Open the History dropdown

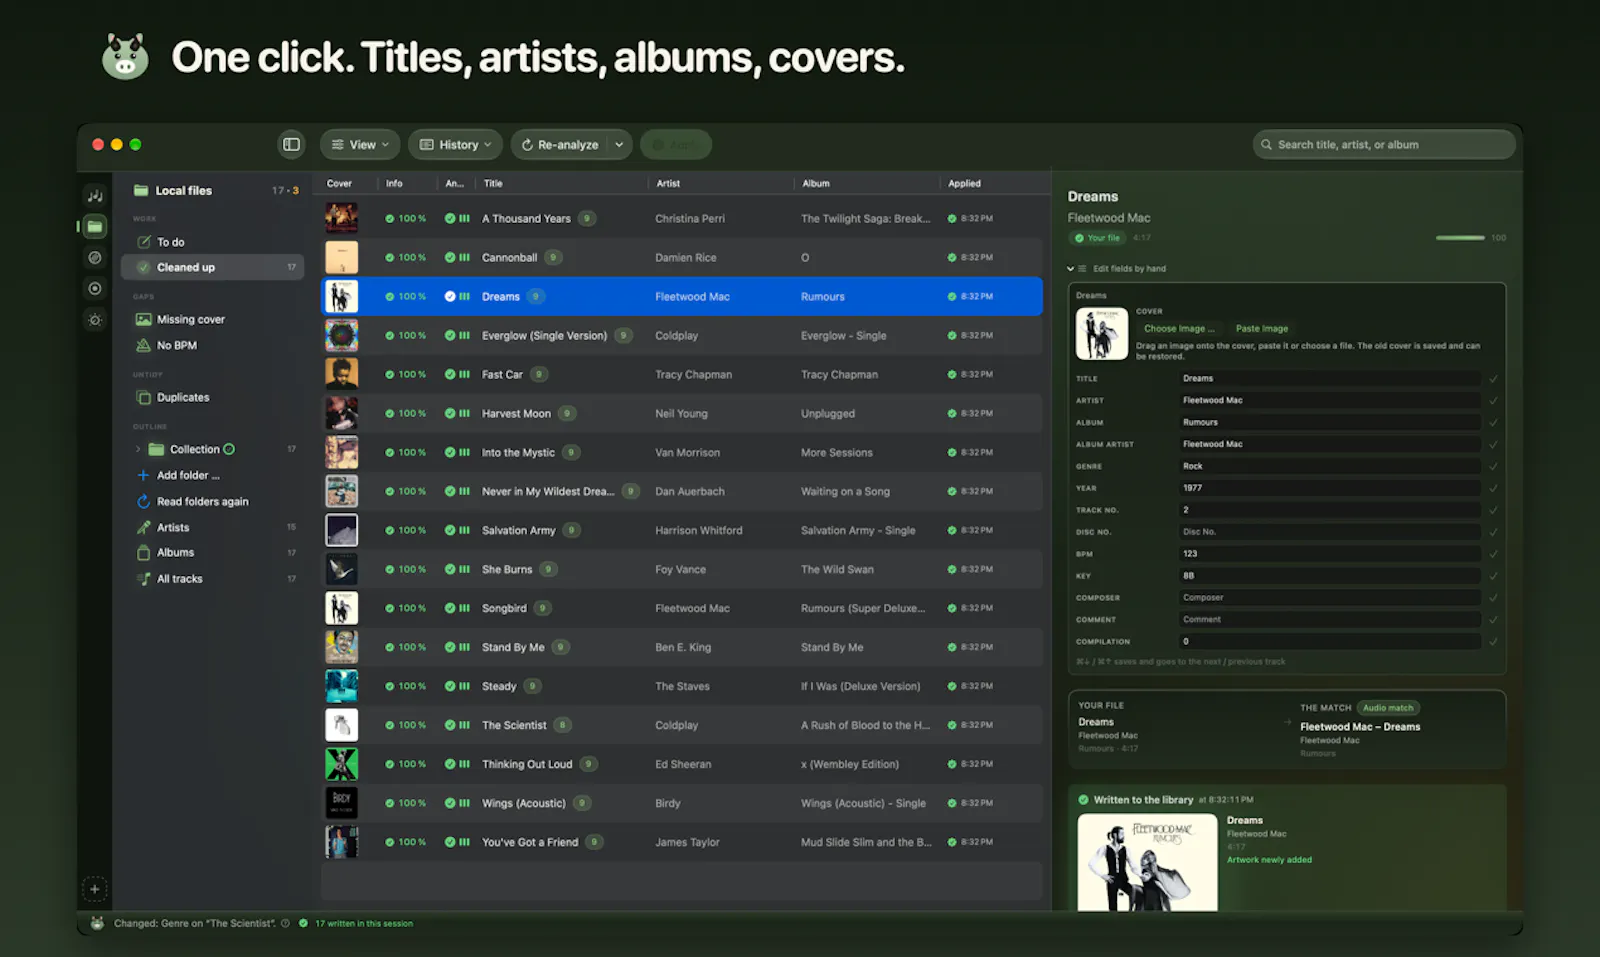pos(455,145)
